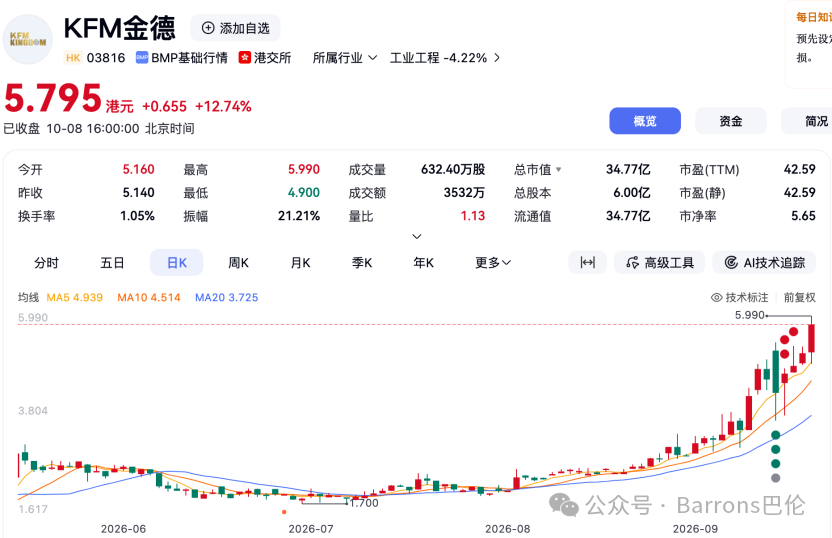Viewport: 832px width, 538px height.
Task: Select the 年K chart period
Action: 423,263
